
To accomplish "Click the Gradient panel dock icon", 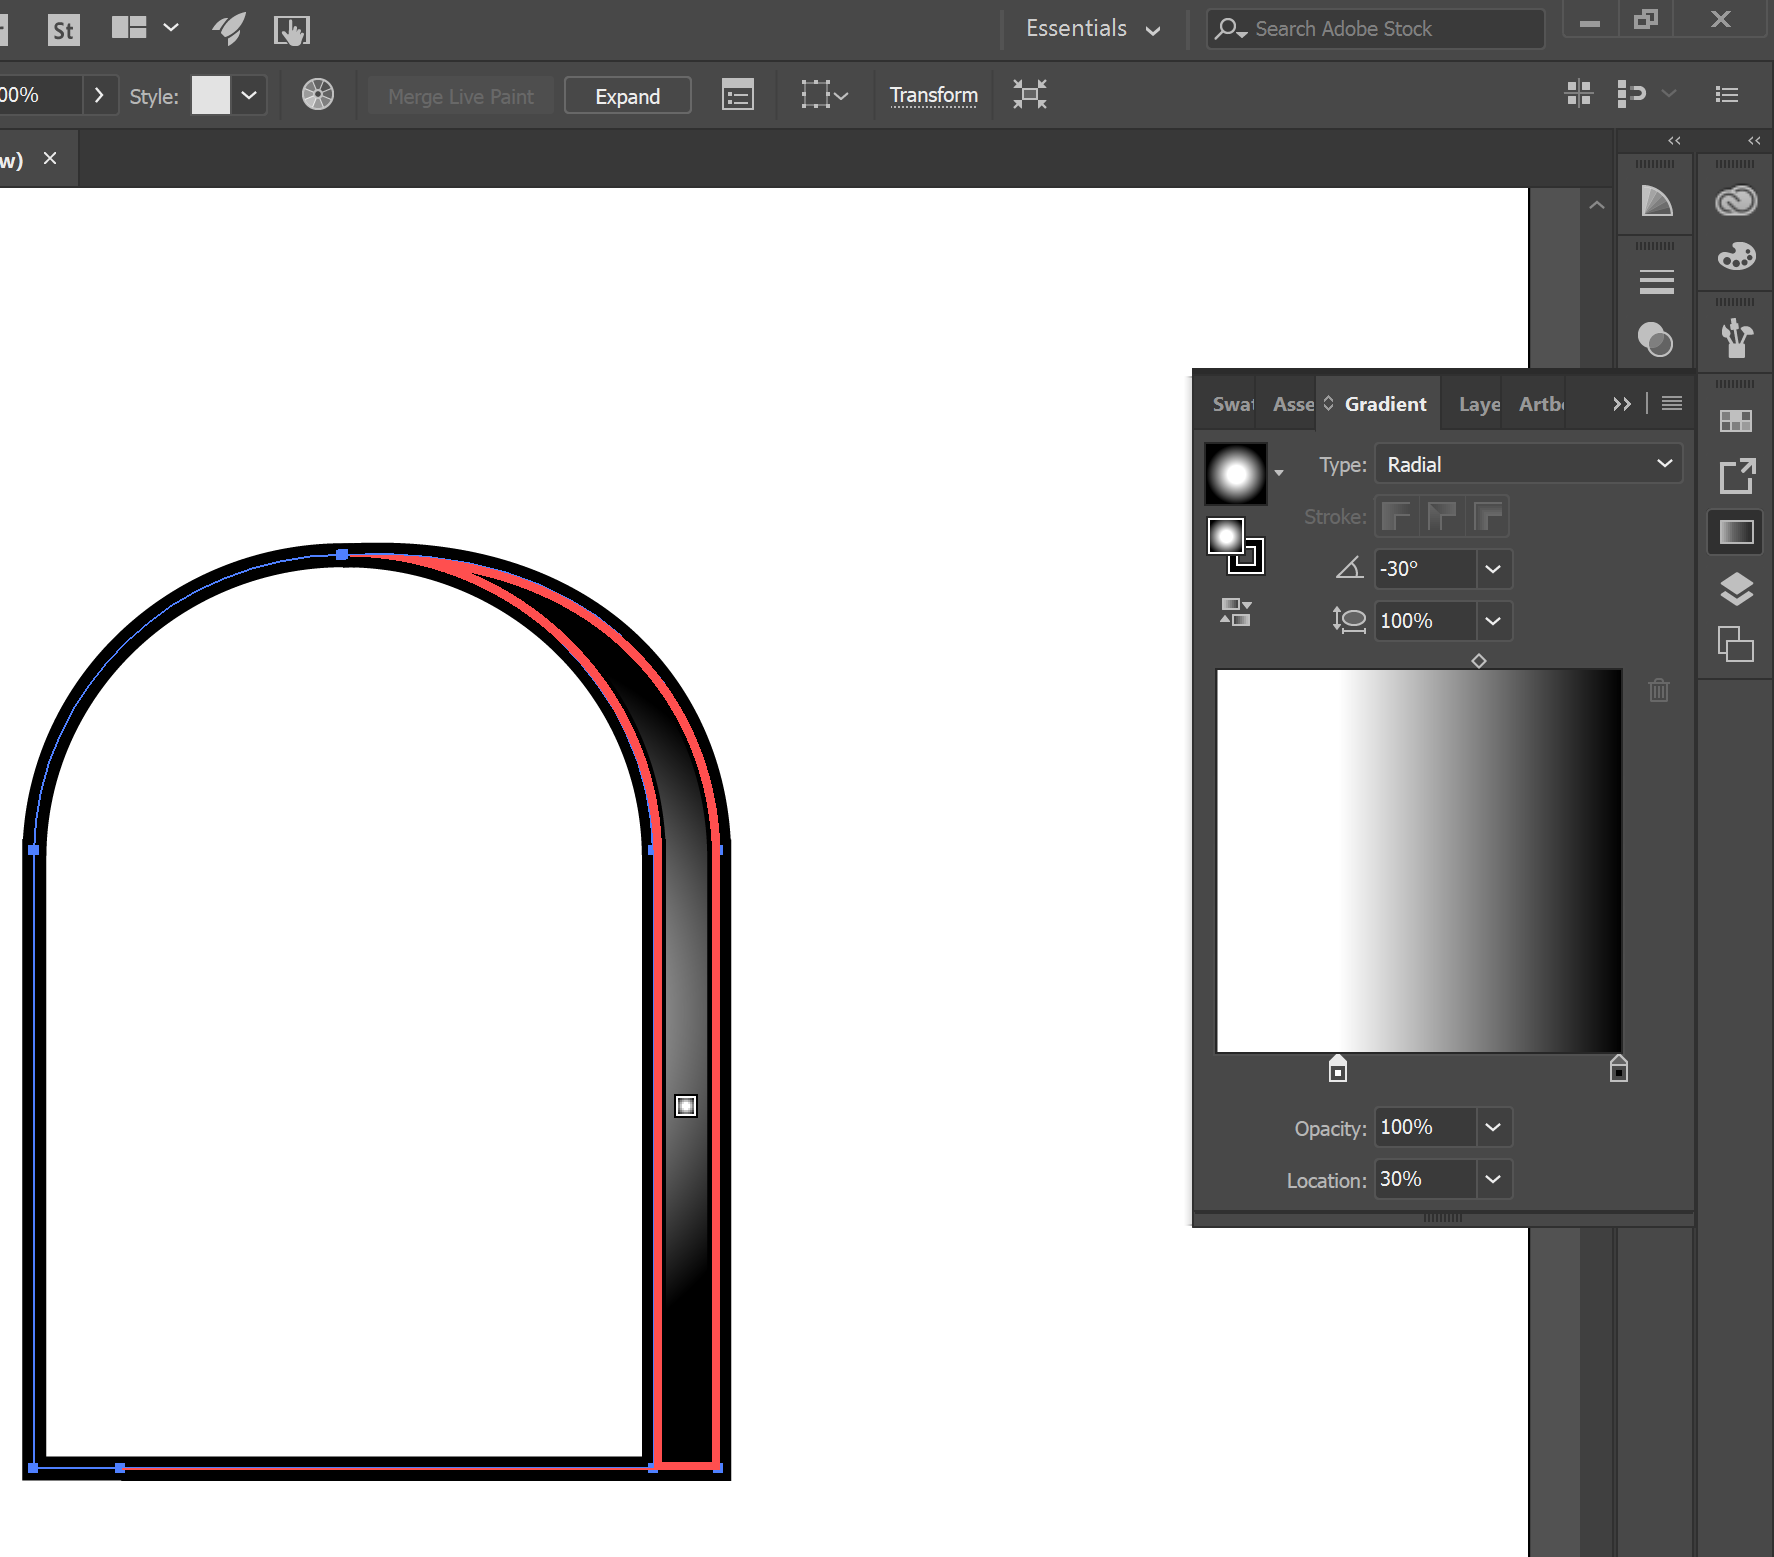I will click(x=1736, y=532).
